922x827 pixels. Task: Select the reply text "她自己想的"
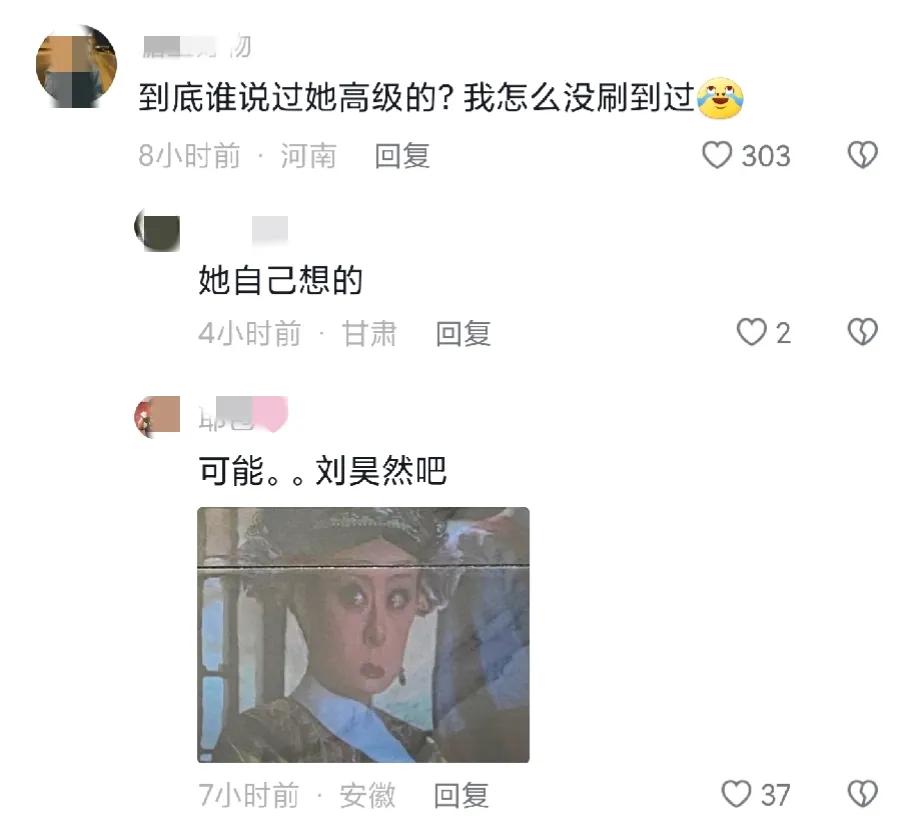(280, 280)
